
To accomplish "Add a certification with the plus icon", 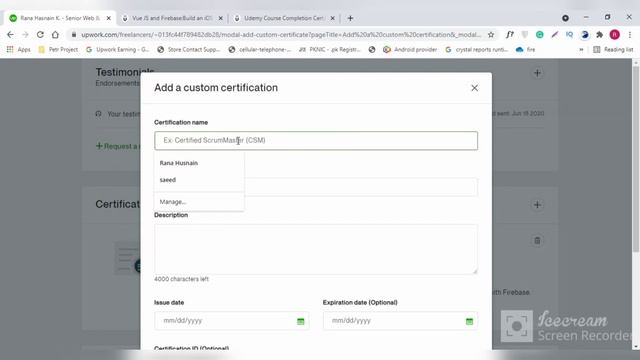I will click(x=537, y=205).
